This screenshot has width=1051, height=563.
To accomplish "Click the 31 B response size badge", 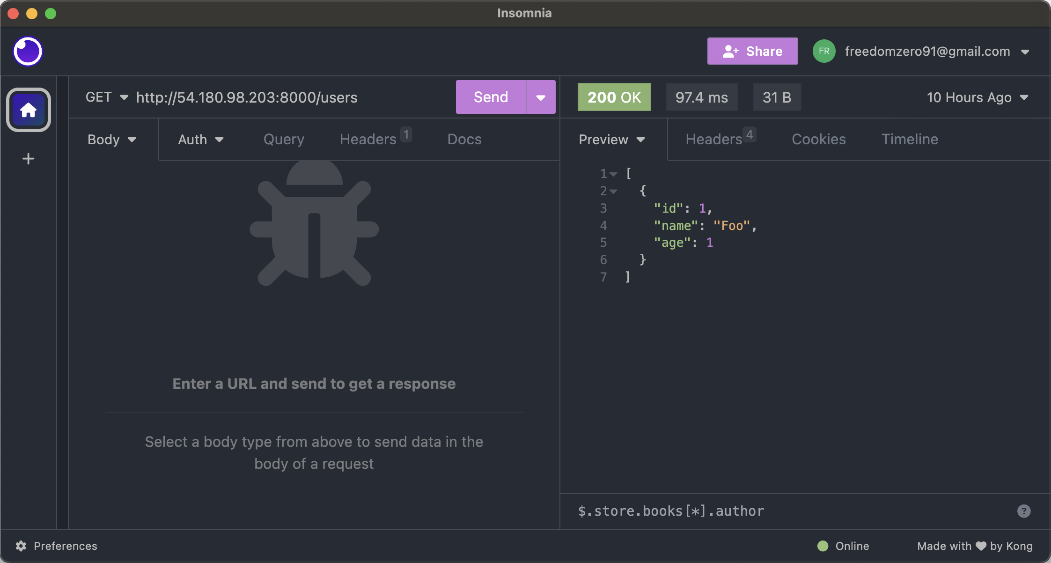I will (x=777, y=97).
